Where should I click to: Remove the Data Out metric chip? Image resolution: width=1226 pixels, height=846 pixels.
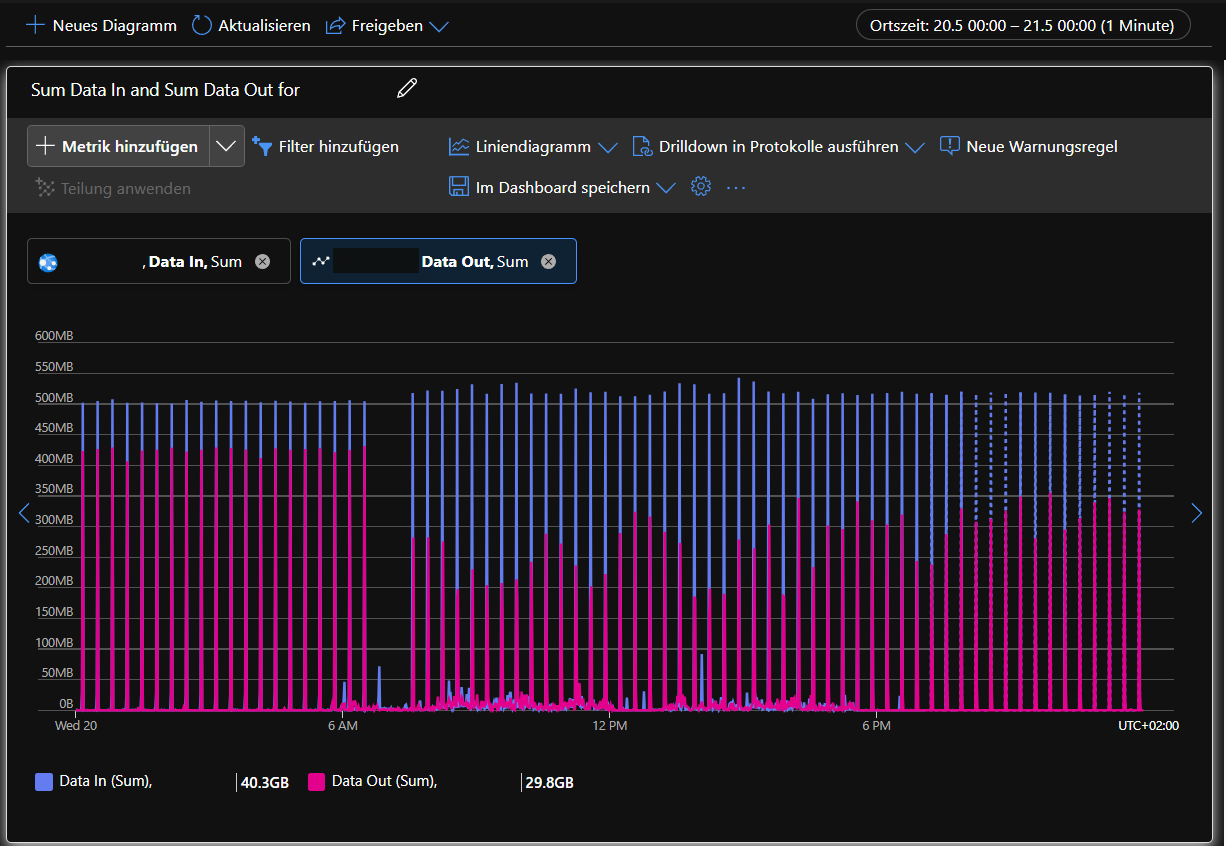[548, 261]
